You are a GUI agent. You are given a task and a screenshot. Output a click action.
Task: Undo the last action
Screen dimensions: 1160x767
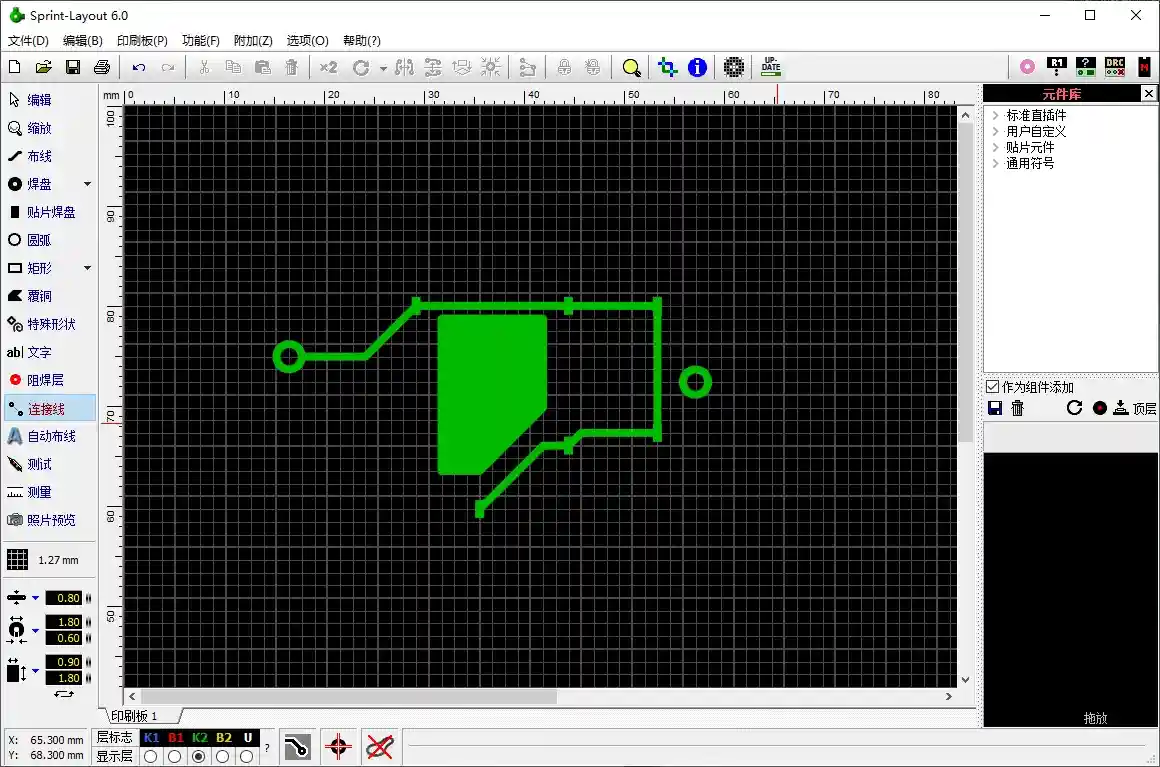138,67
